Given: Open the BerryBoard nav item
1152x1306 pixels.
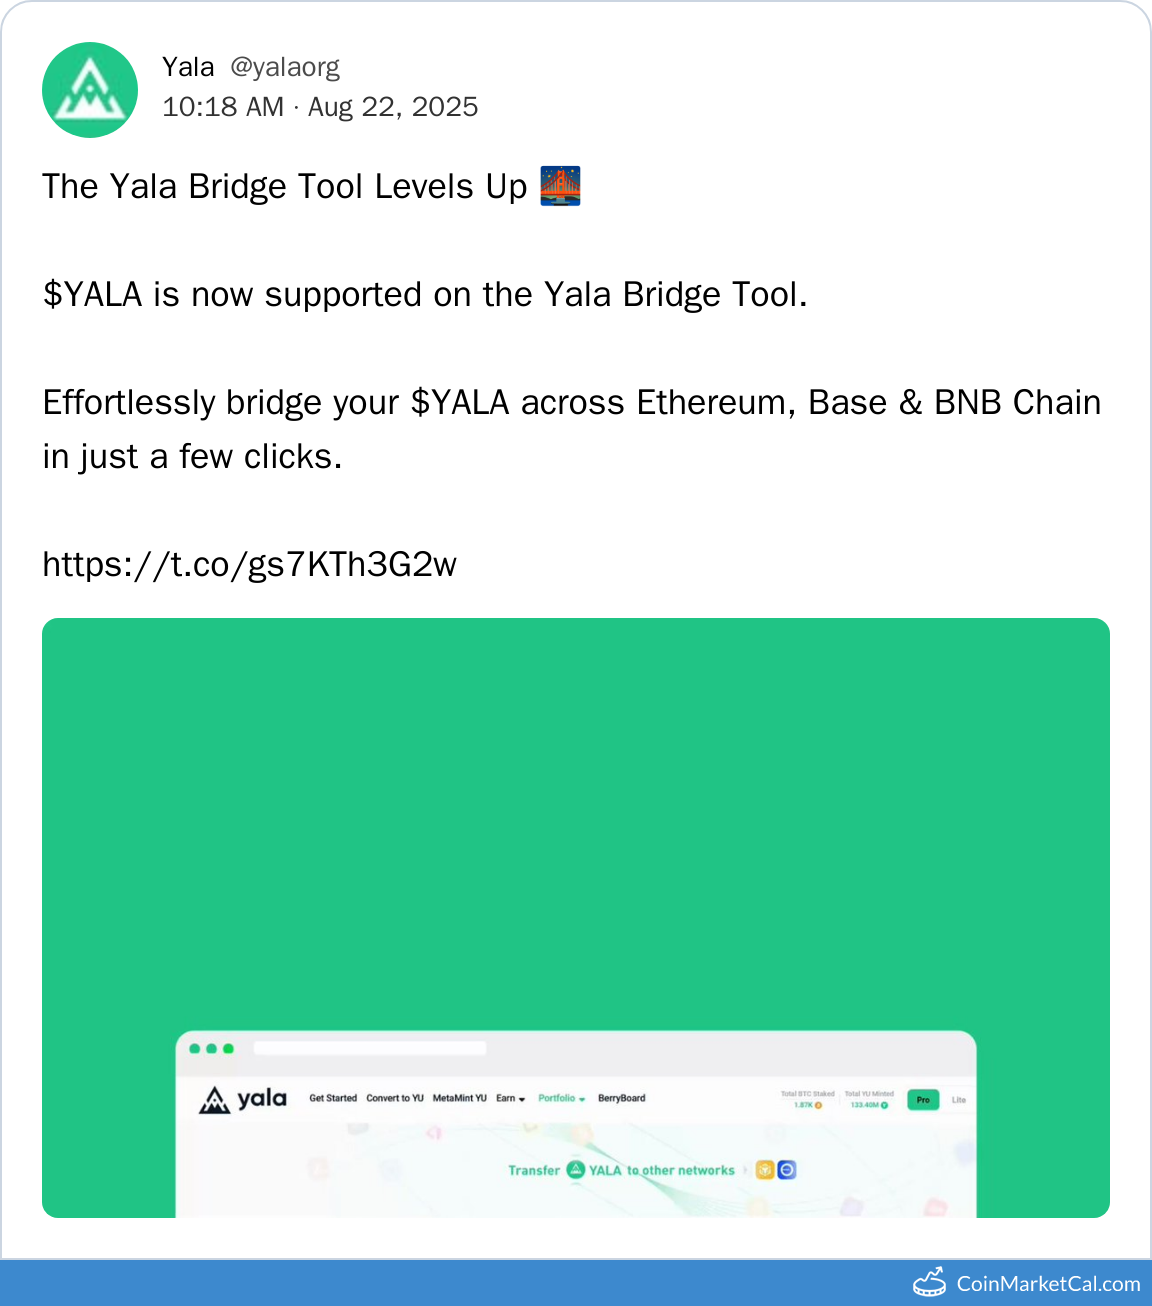Looking at the screenshot, I should click(622, 1098).
